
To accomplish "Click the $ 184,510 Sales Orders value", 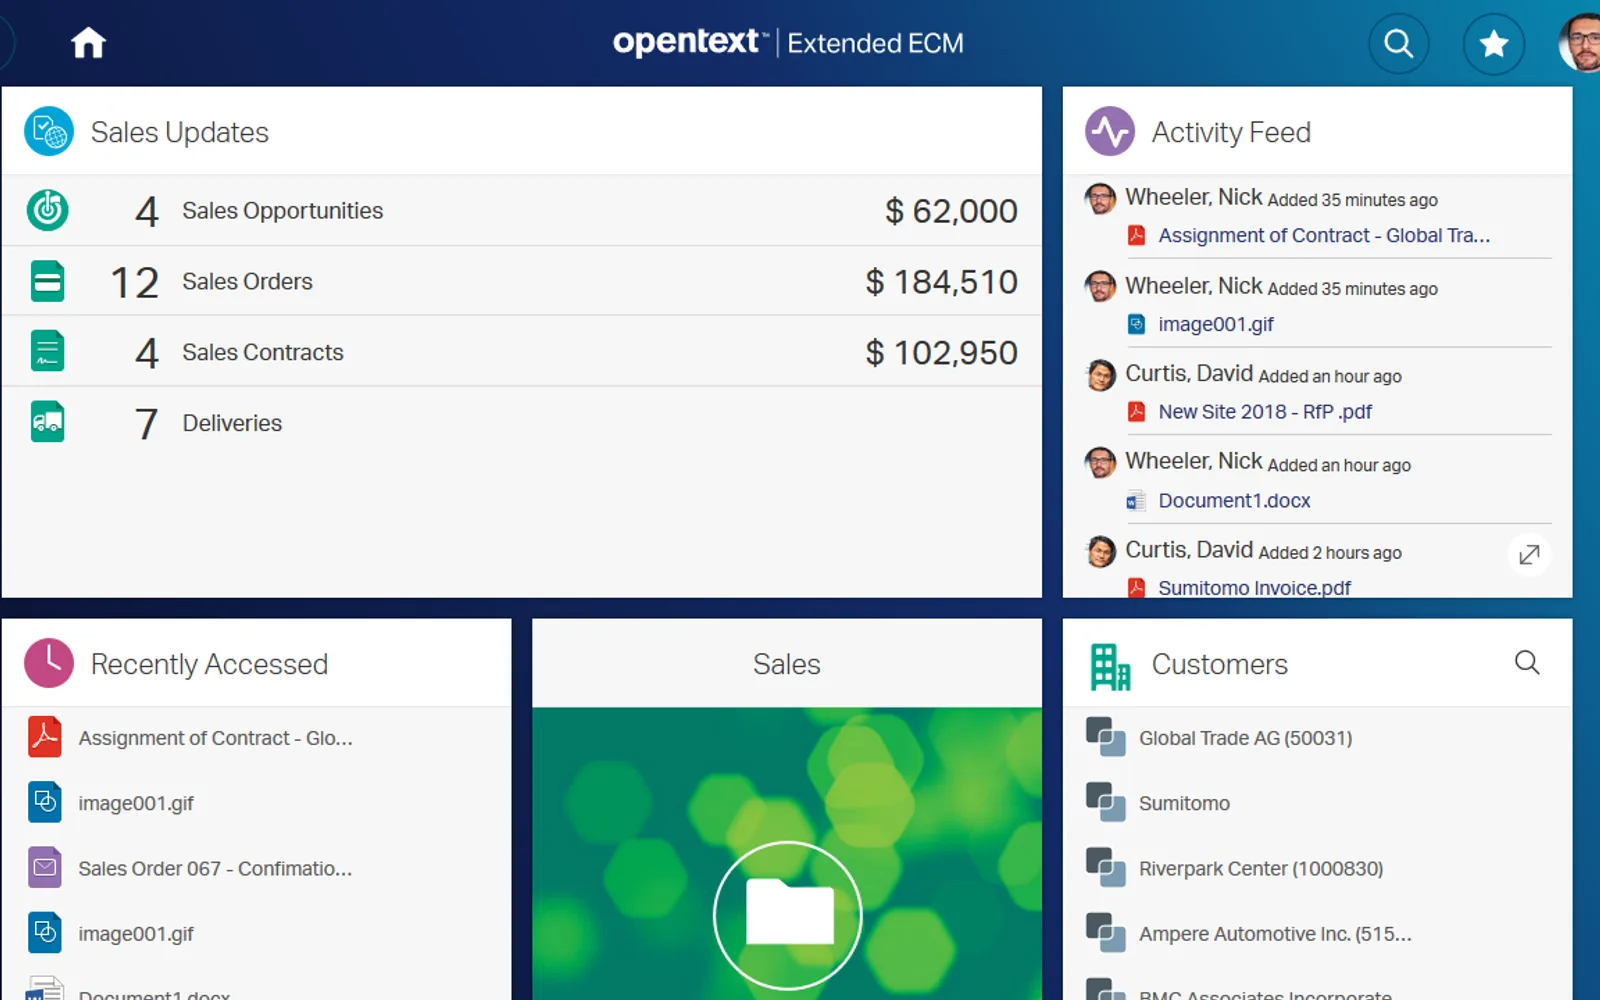I will point(941,282).
